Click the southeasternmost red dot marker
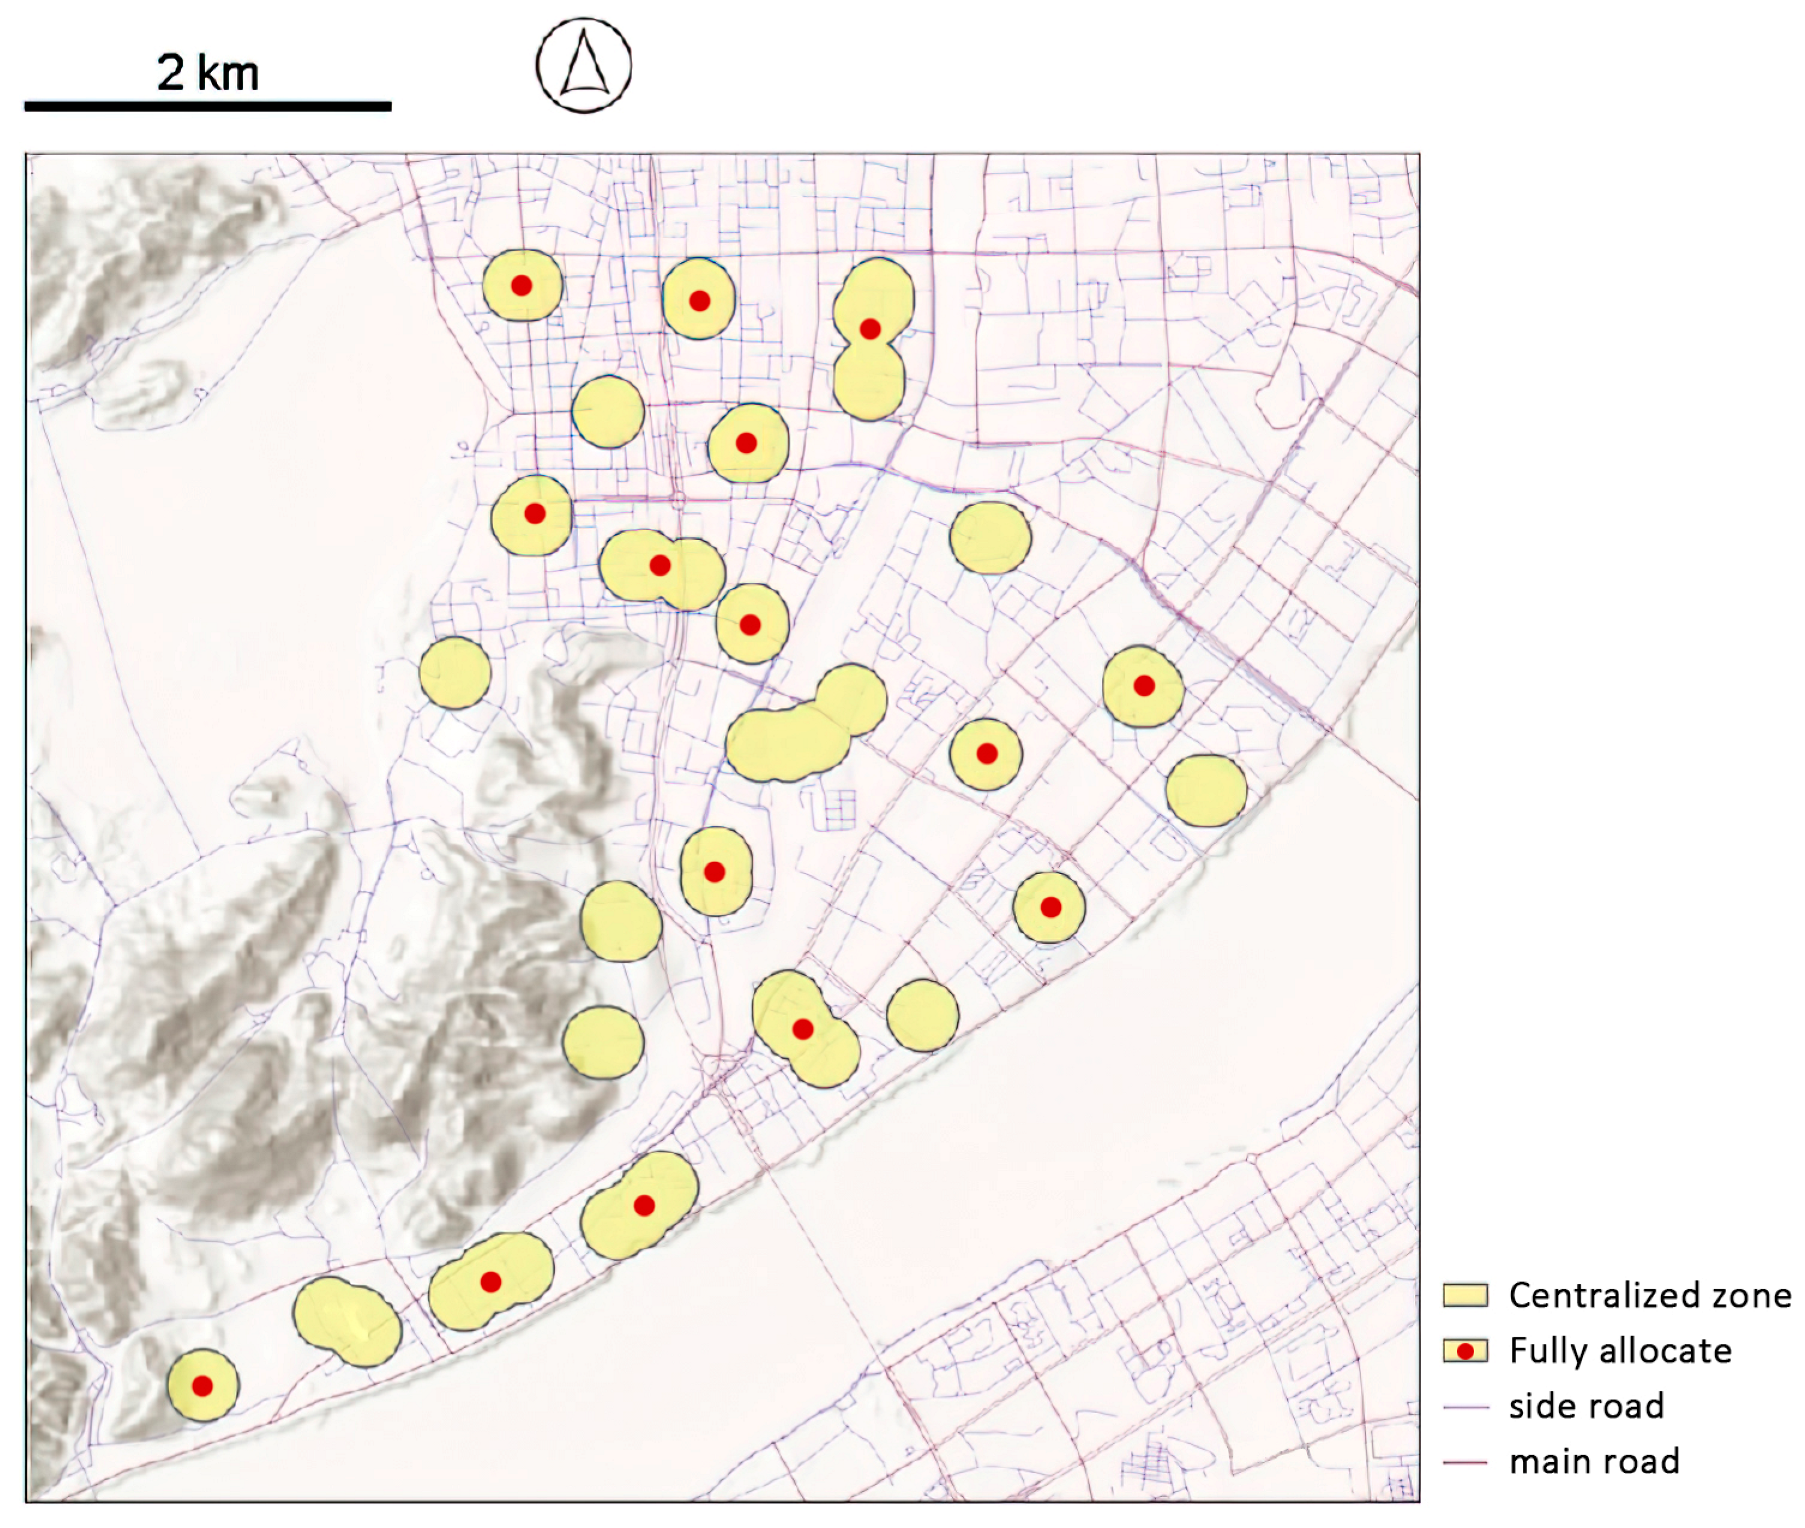This screenshot has height=1528, width=1805. 1050,907
